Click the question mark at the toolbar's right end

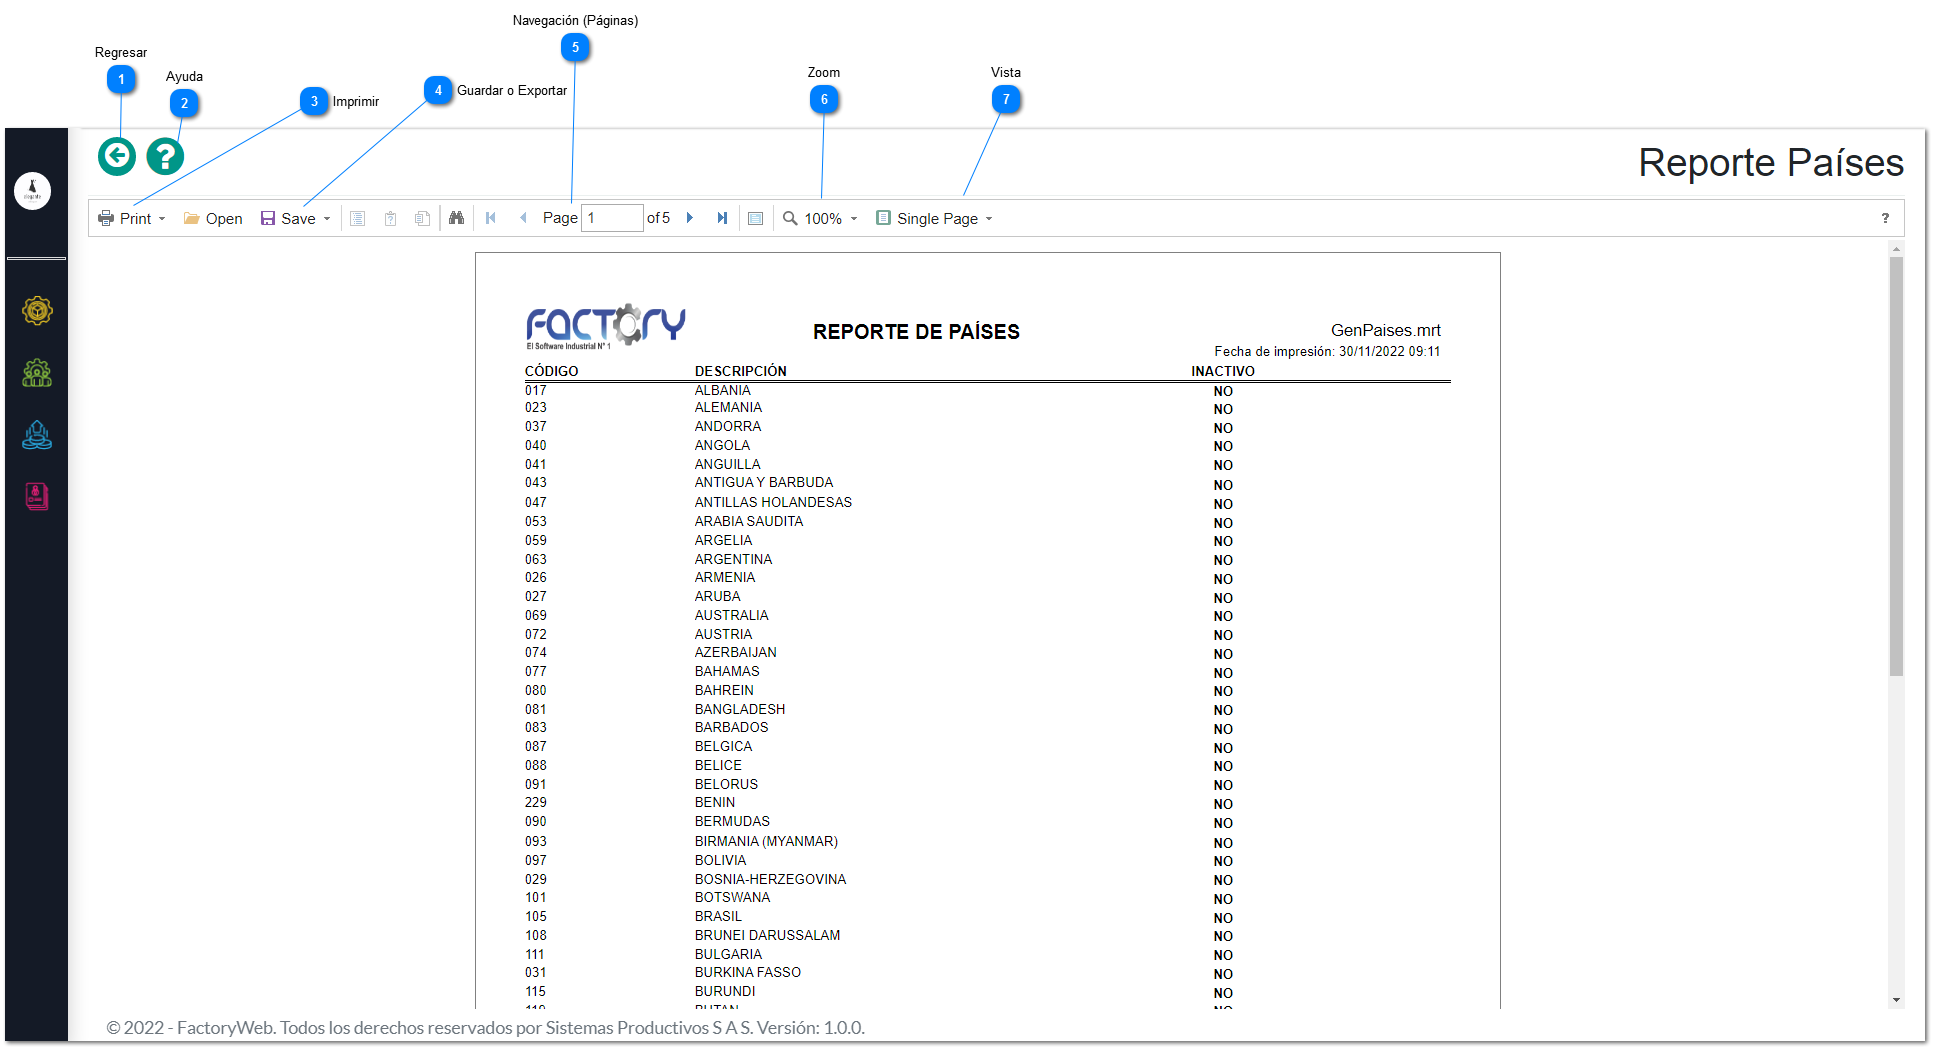(1885, 218)
